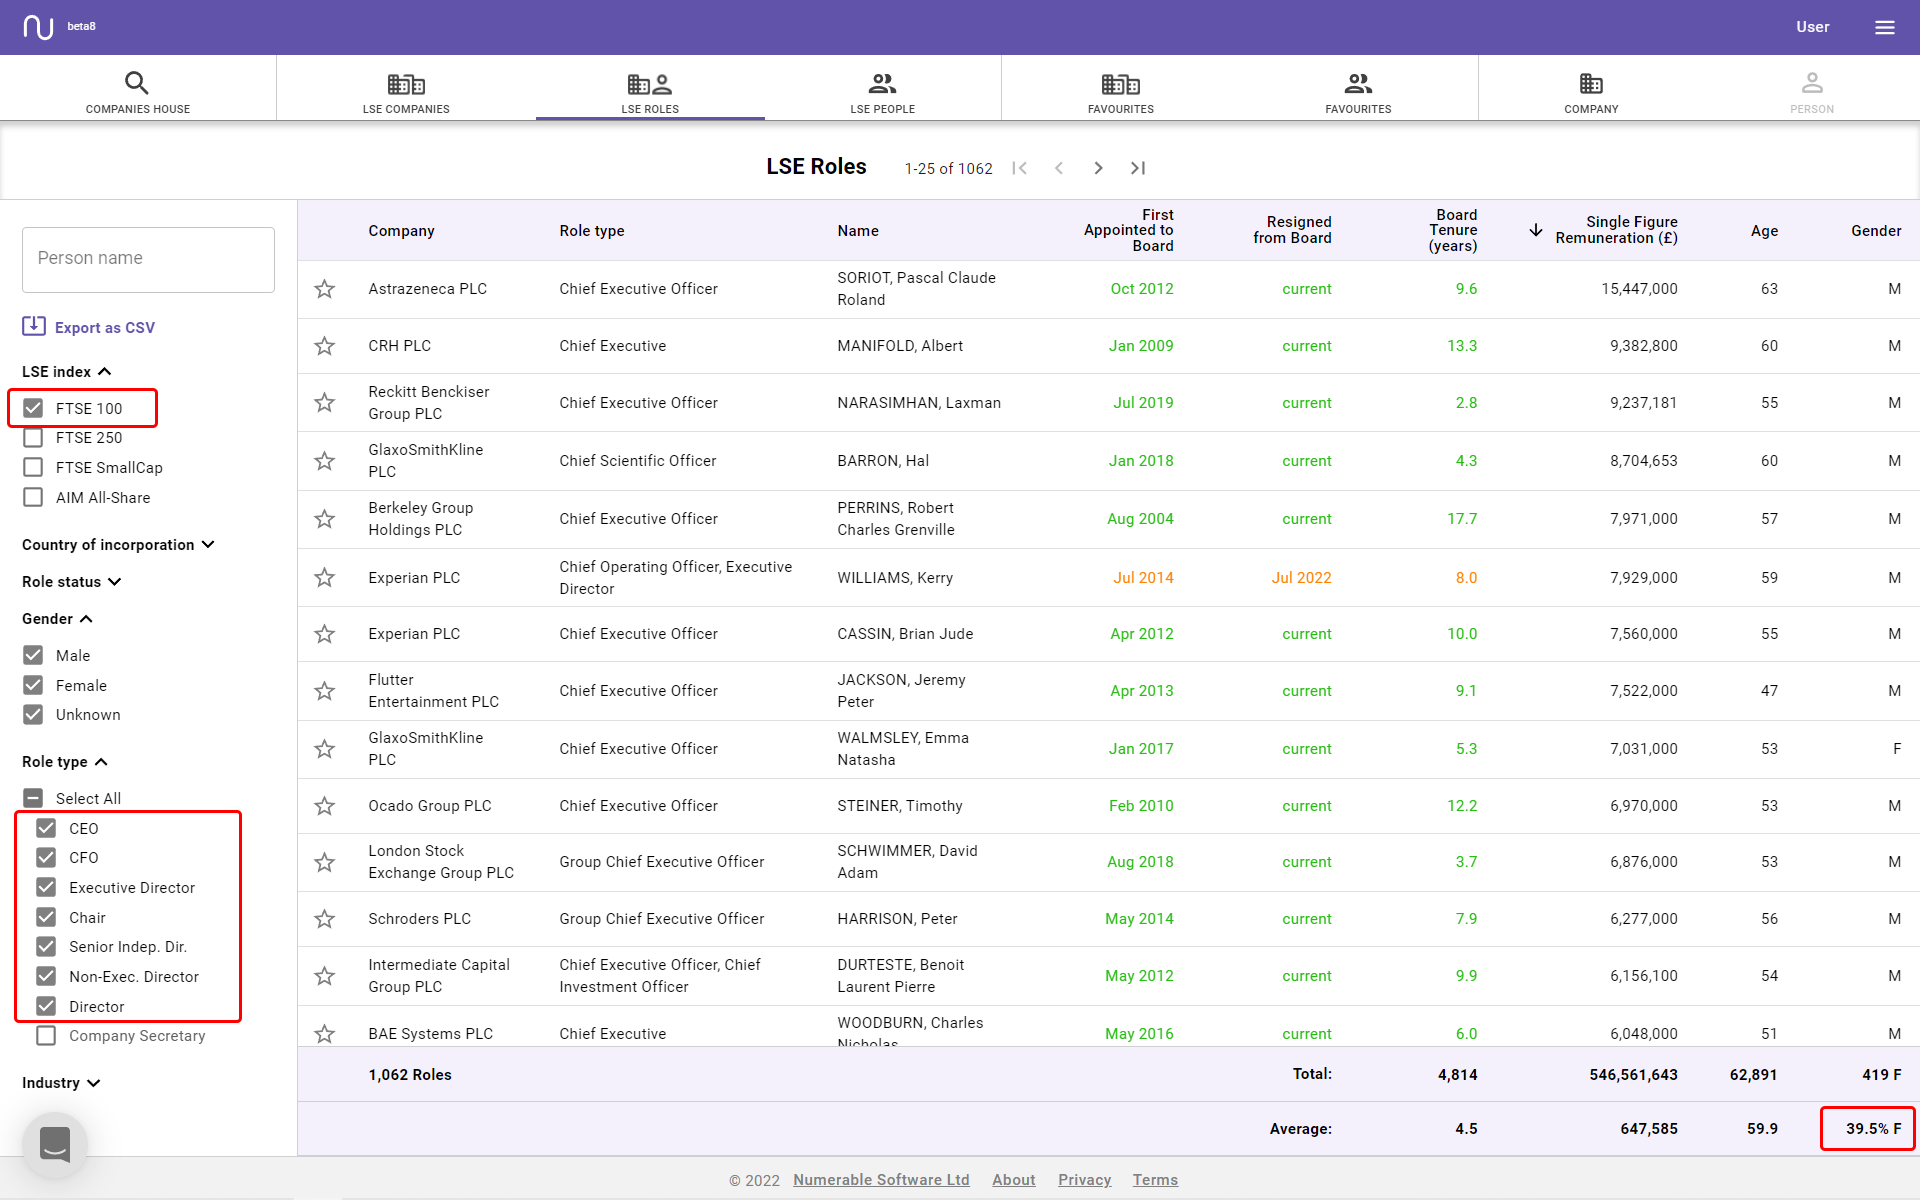Sort by the Age column header
Viewport: 1920px width, 1200px height.
[1764, 231]
